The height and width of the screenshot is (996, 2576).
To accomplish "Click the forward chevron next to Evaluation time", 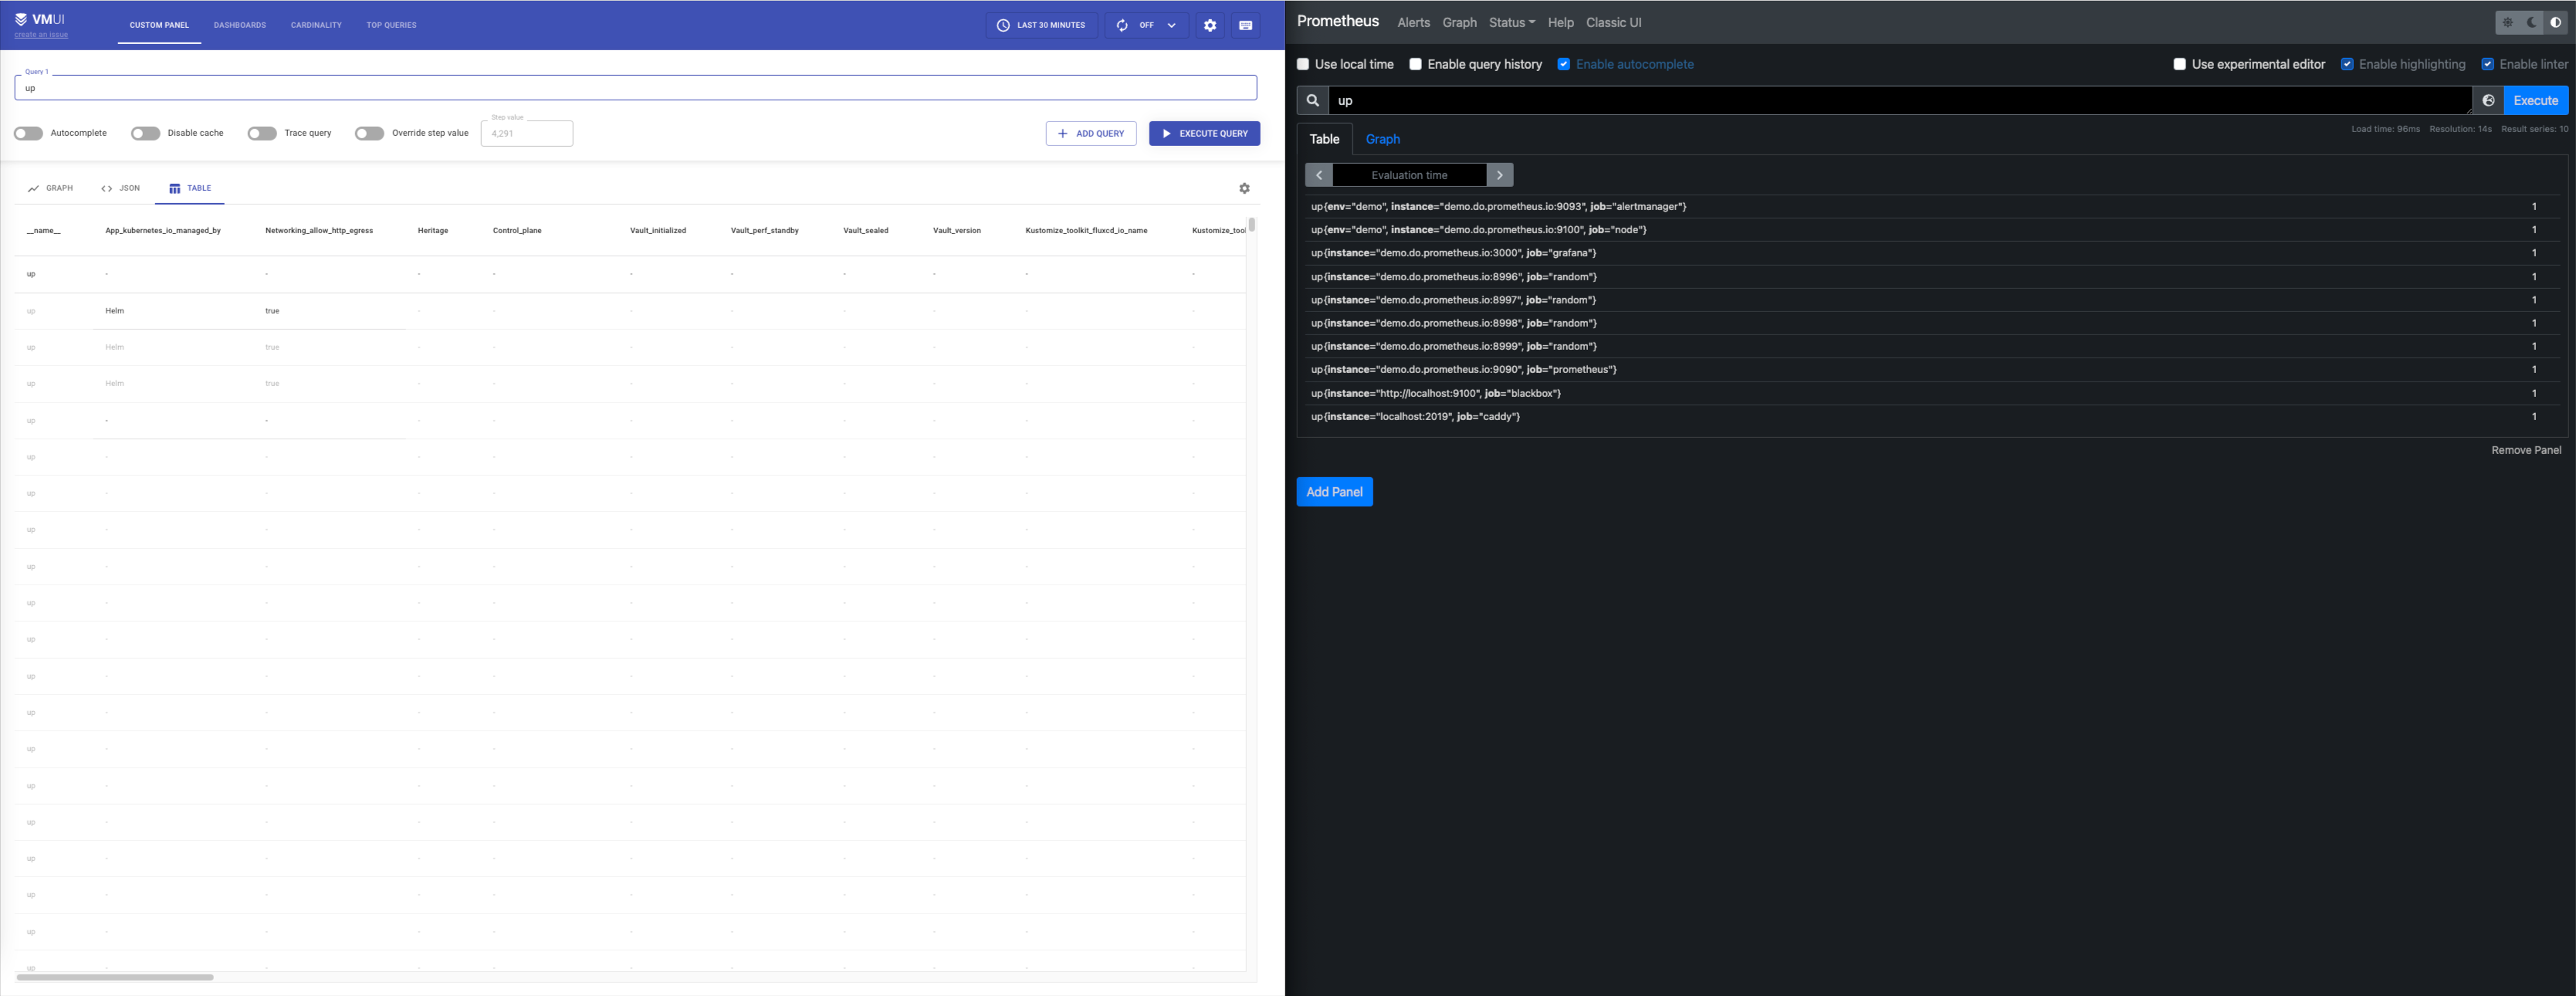I will point(1500,174).
